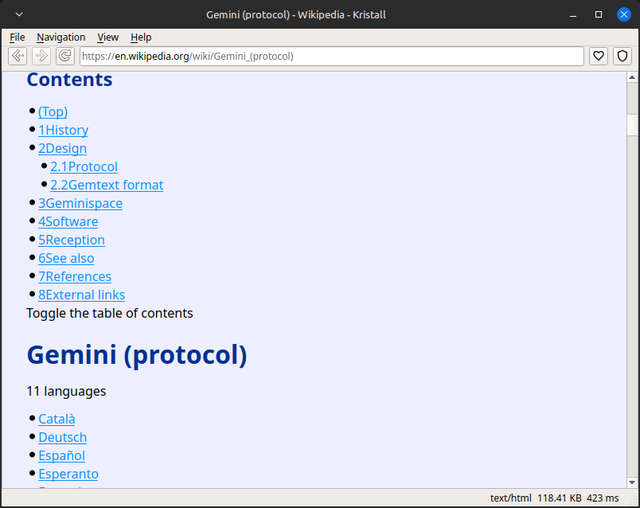The width and height of the screenshot is (640, 508).
Task: Open the Català language link
Action: (57, 419)
